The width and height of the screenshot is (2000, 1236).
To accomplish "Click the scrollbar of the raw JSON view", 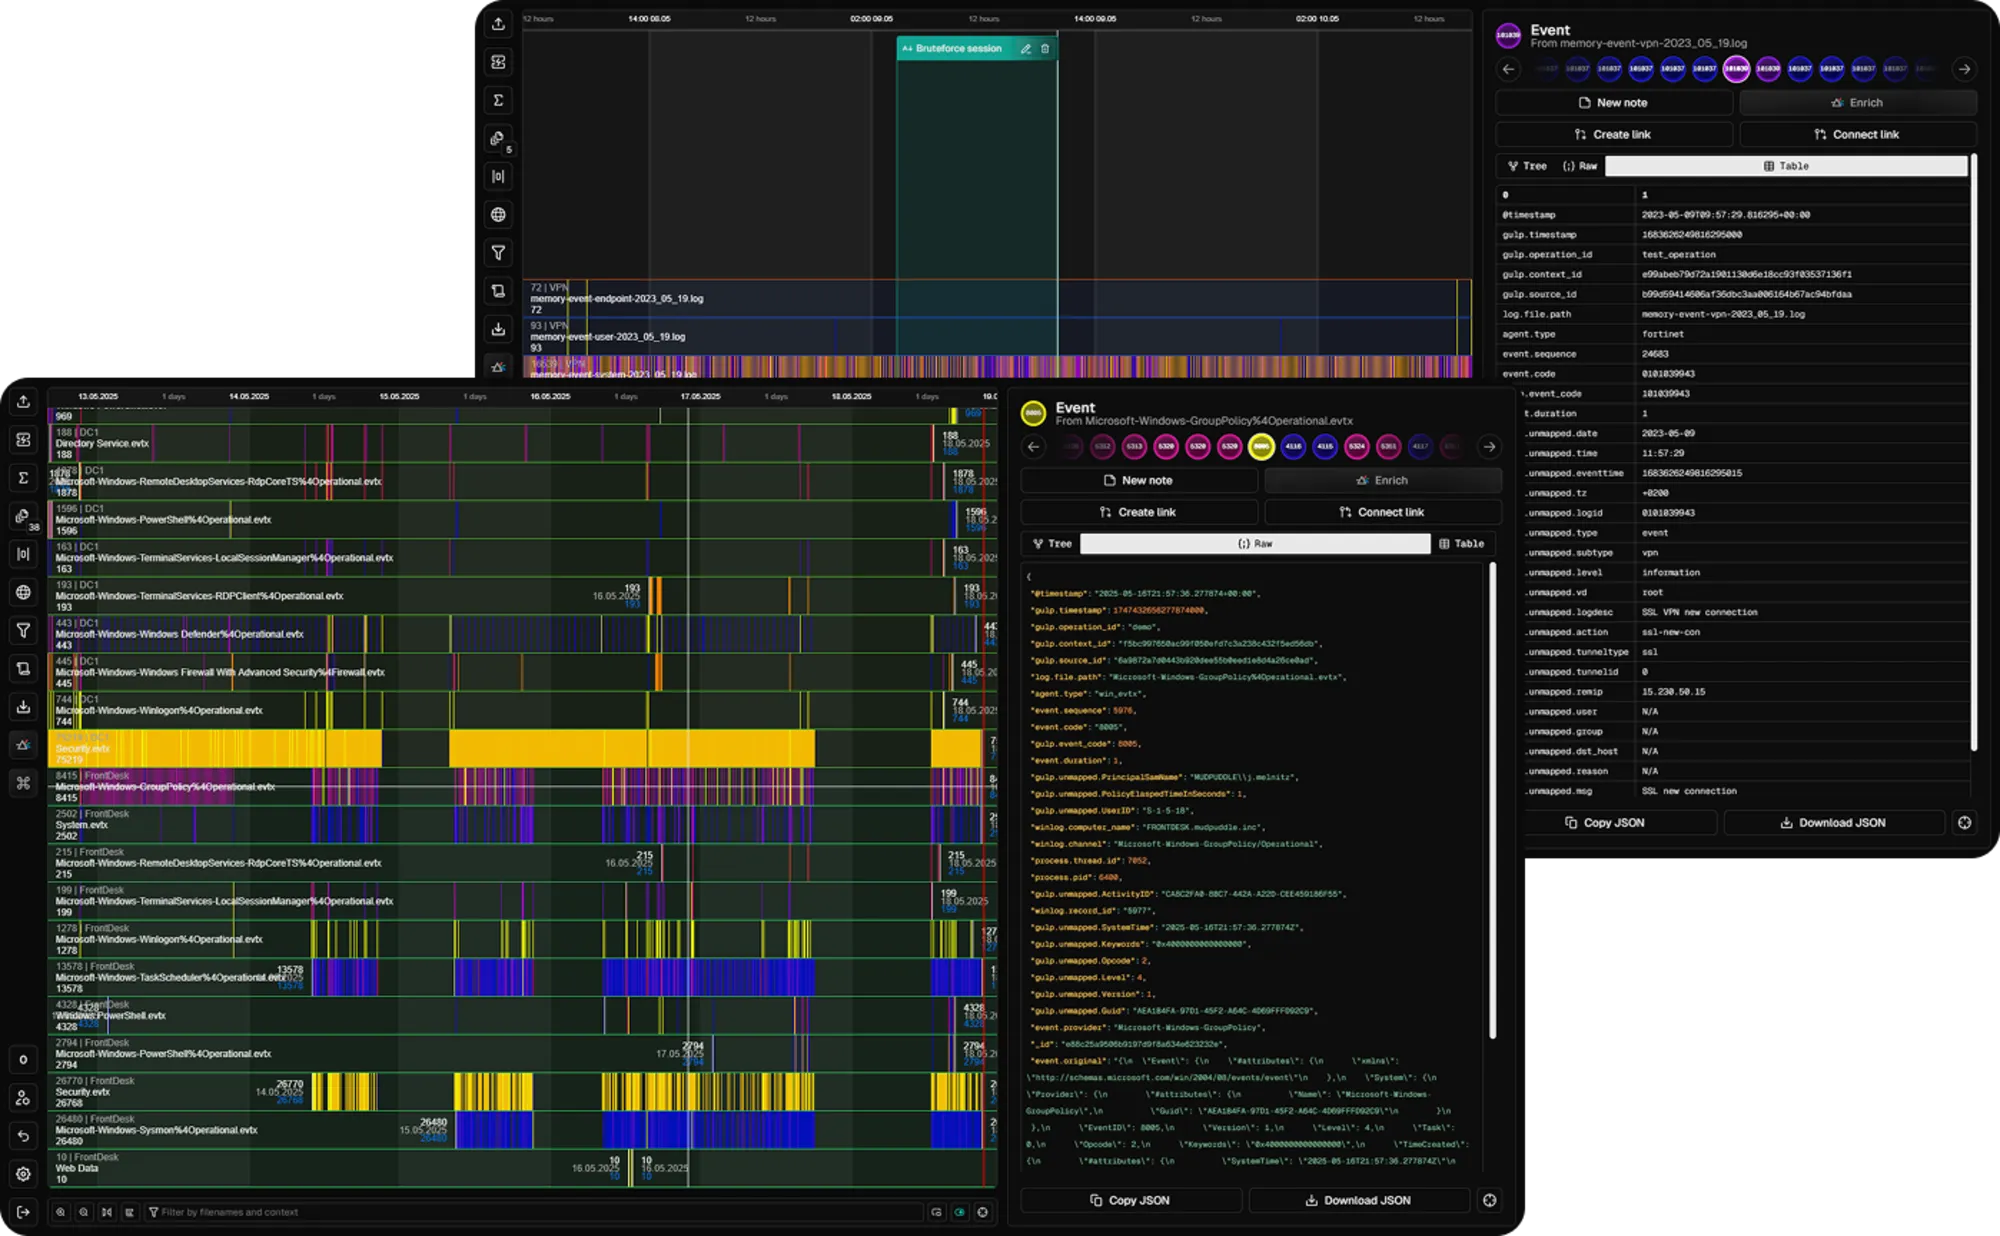I will tap(1493, 800).
